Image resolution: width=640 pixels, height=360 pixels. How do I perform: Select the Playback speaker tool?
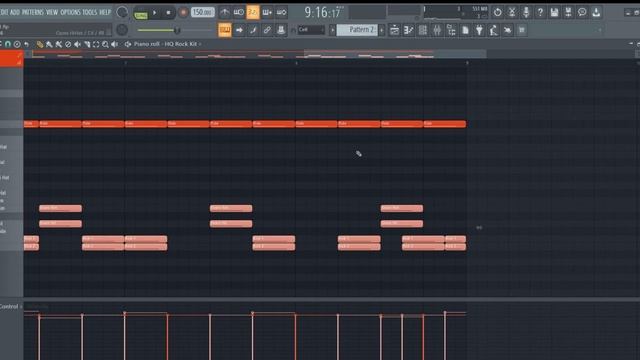(115, 44)
